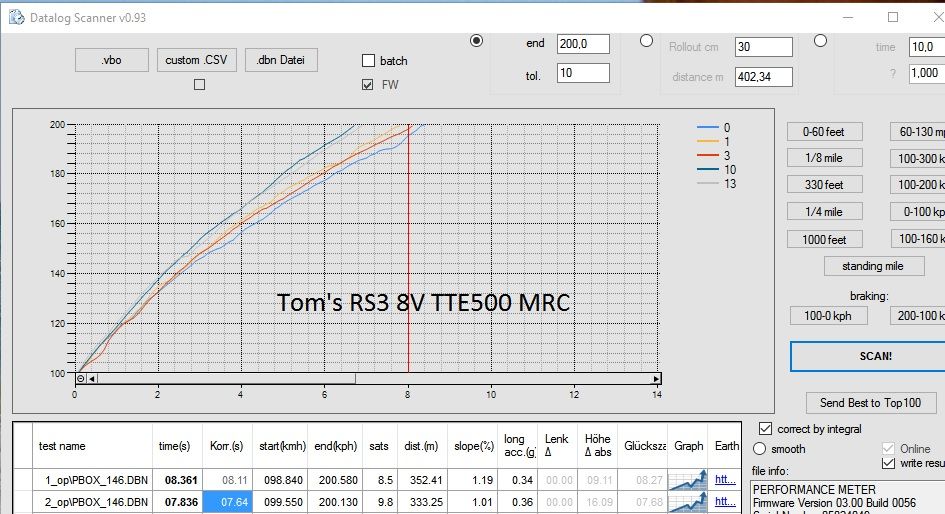Click Send Best to Top100
Image resolution: width=945 pixels, height=514 pixels.
click(x=871, y=403)
